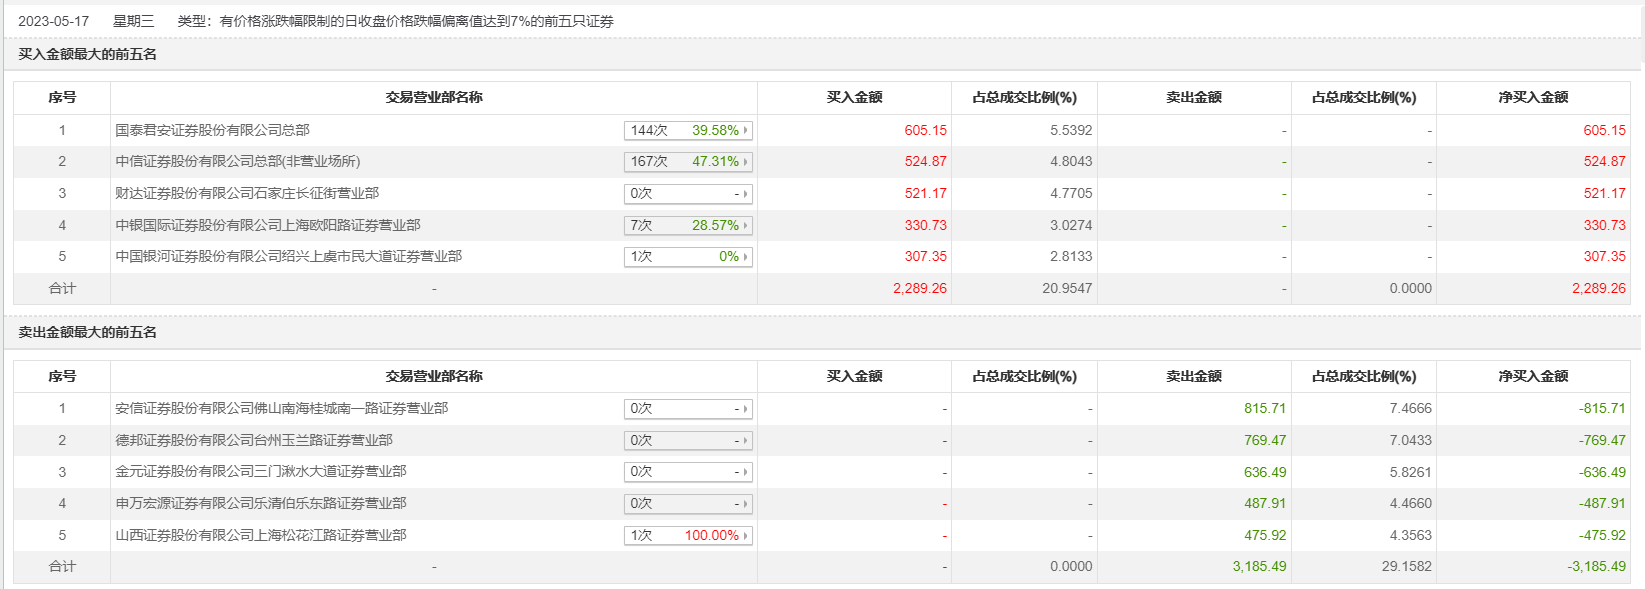1645x589 pixels.
Task: Click the net total -3,185.49
Action: pyautogui.click(x=1597, y=566)
